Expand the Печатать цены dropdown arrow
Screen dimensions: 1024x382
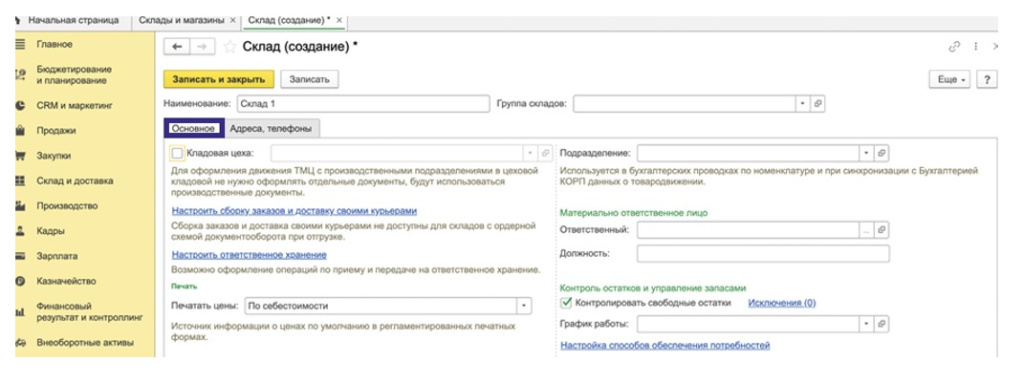click(524, 306)
